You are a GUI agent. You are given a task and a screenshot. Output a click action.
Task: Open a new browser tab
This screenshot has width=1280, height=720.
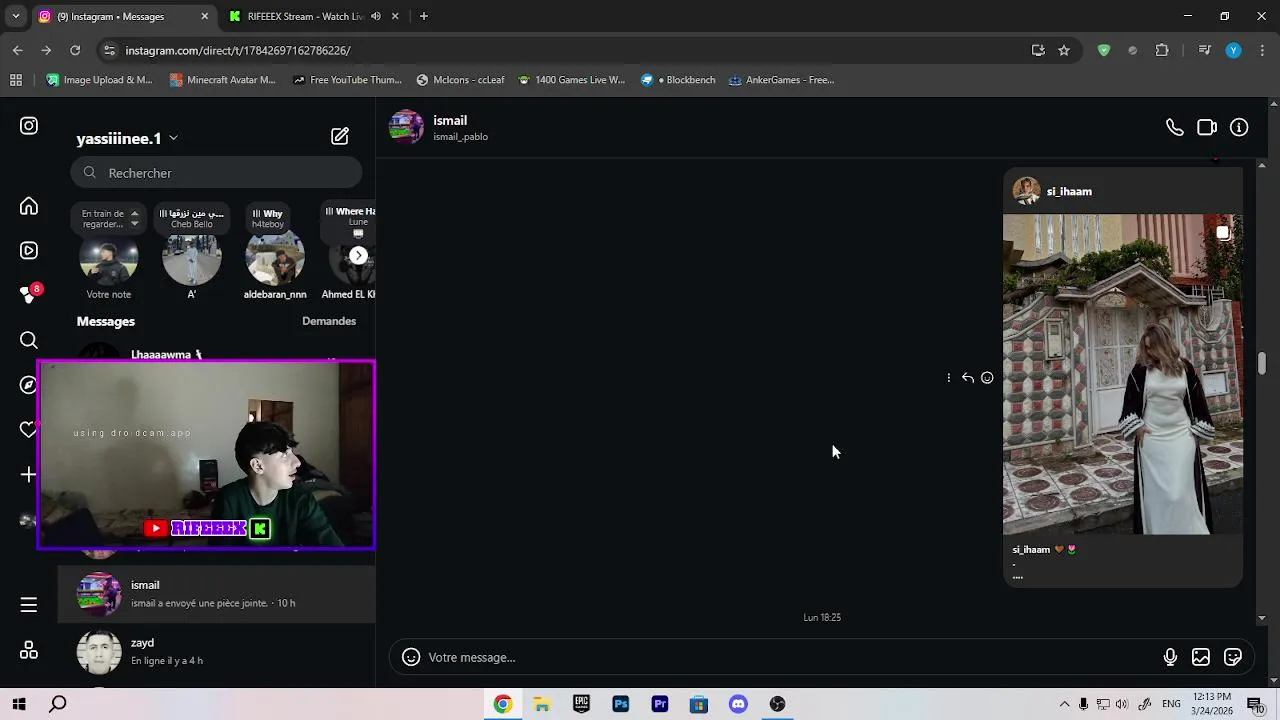point(424,16)
